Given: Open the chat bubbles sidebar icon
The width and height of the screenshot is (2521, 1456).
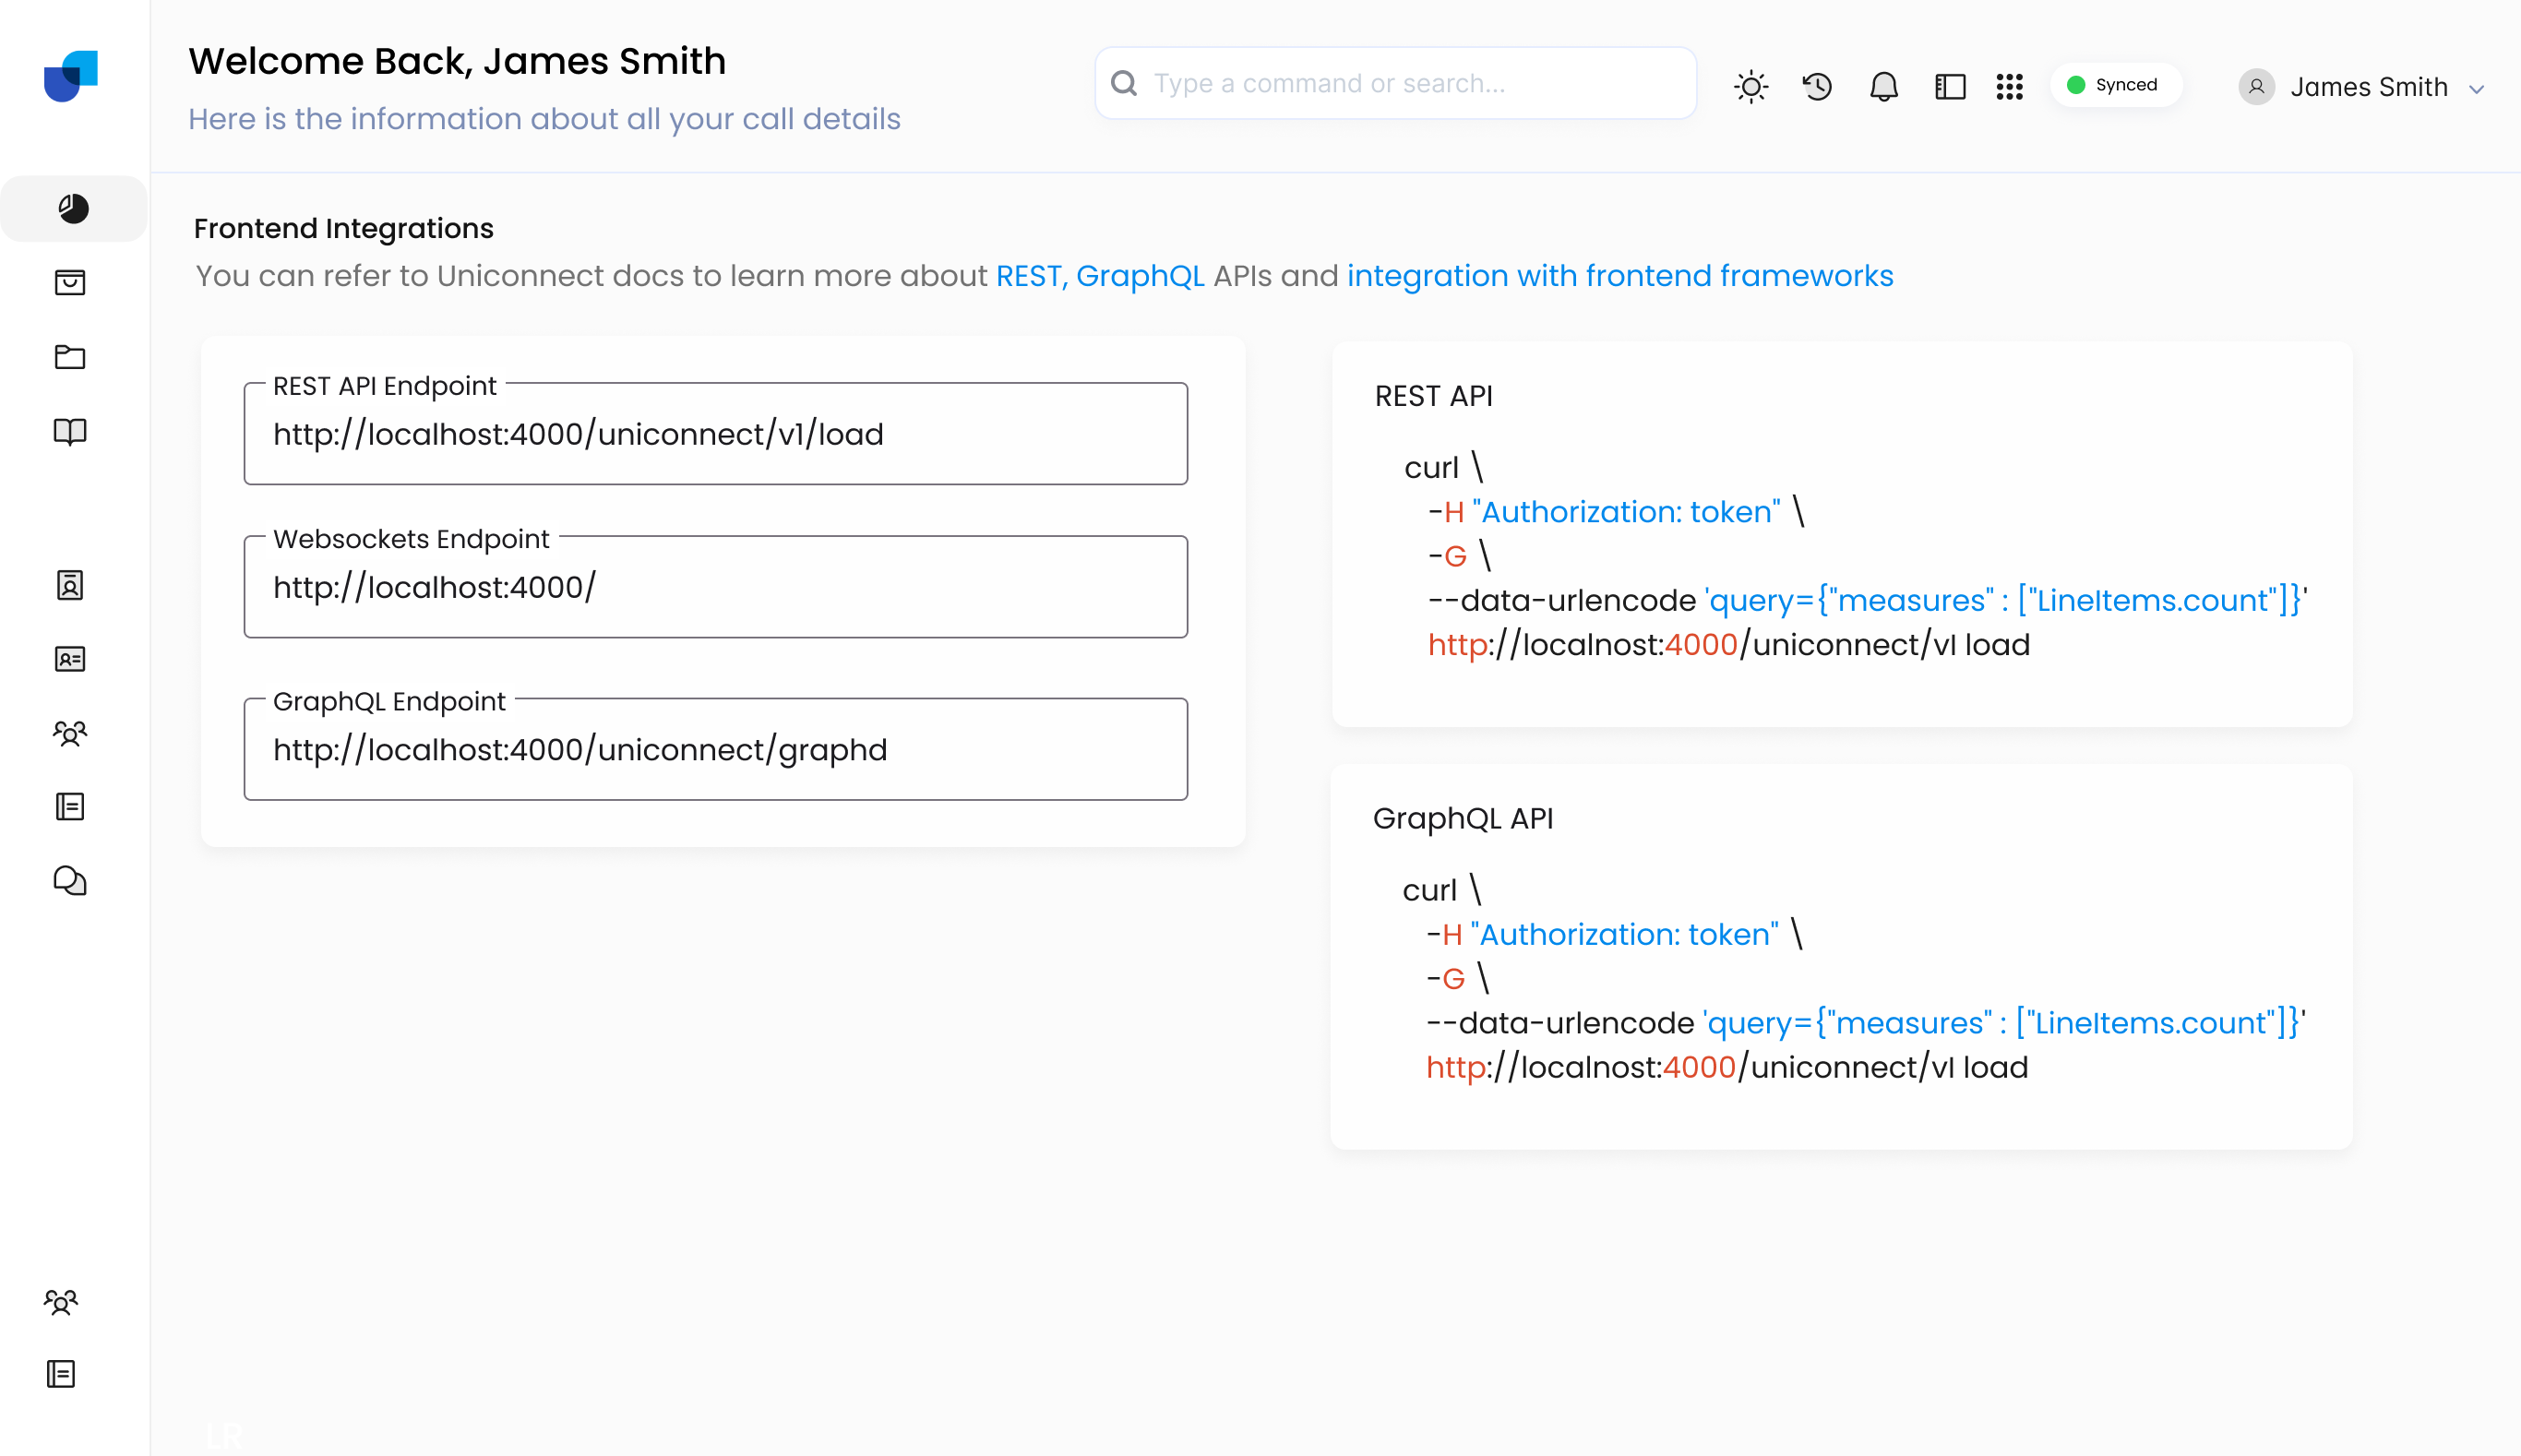Looking at the screenshot, I should click(x=70, y=881).
